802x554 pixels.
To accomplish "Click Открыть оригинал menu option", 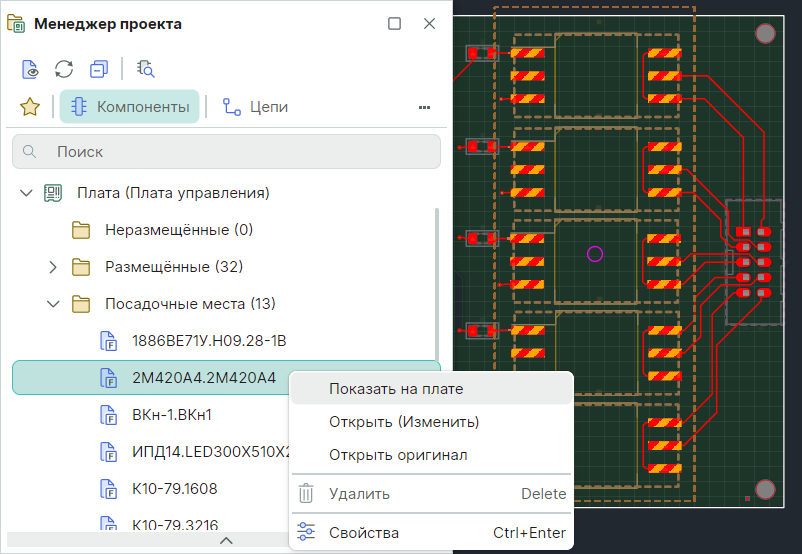I will (397, 455).
